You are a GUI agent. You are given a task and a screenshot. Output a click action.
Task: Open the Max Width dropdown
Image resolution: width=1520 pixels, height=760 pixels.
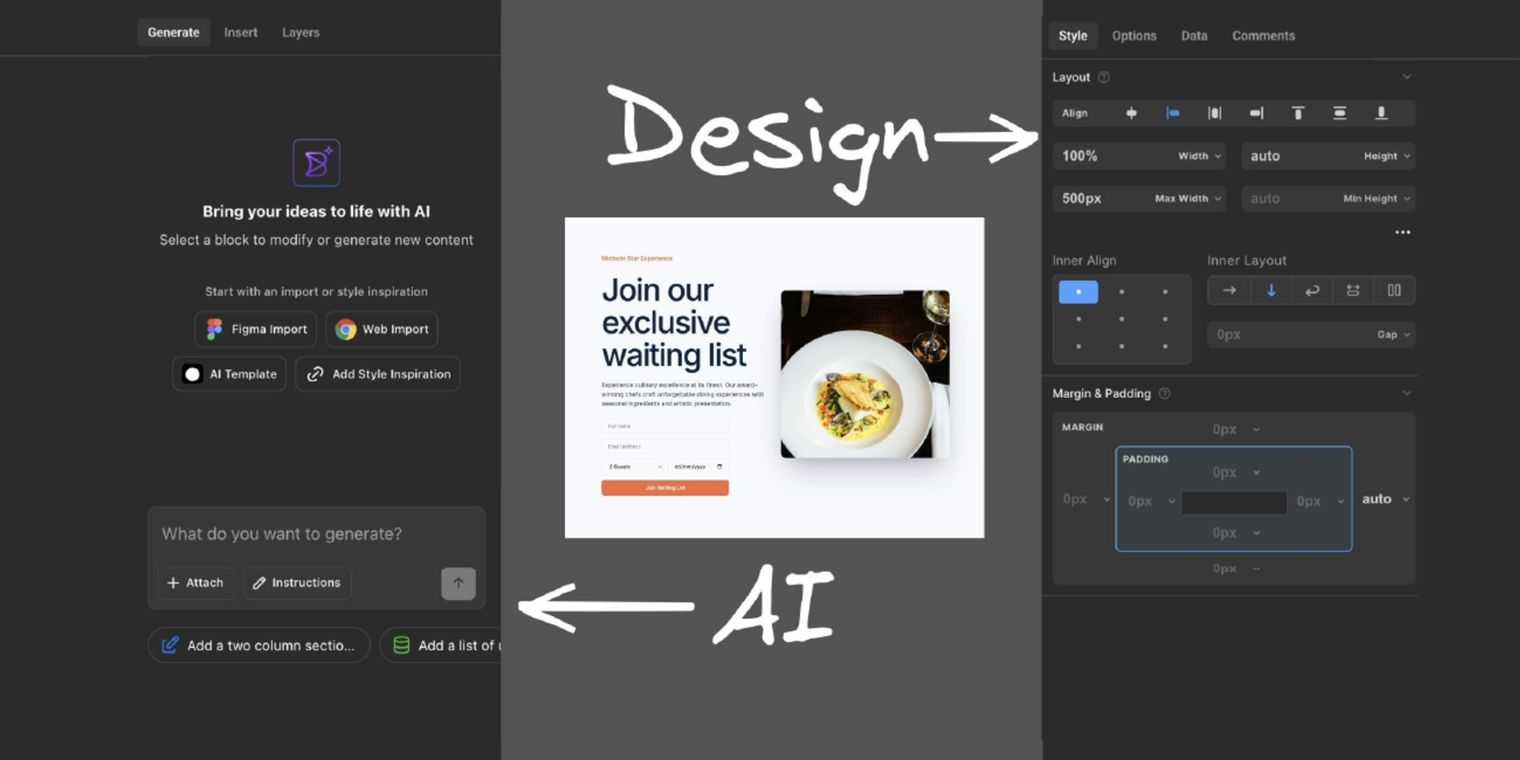tap(1188, 199)
